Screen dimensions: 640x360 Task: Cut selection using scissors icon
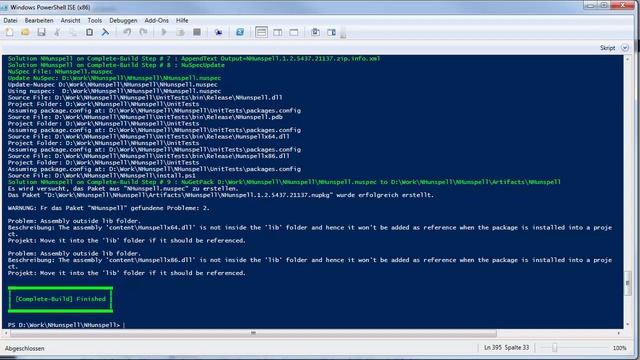[x=57, y=32]
